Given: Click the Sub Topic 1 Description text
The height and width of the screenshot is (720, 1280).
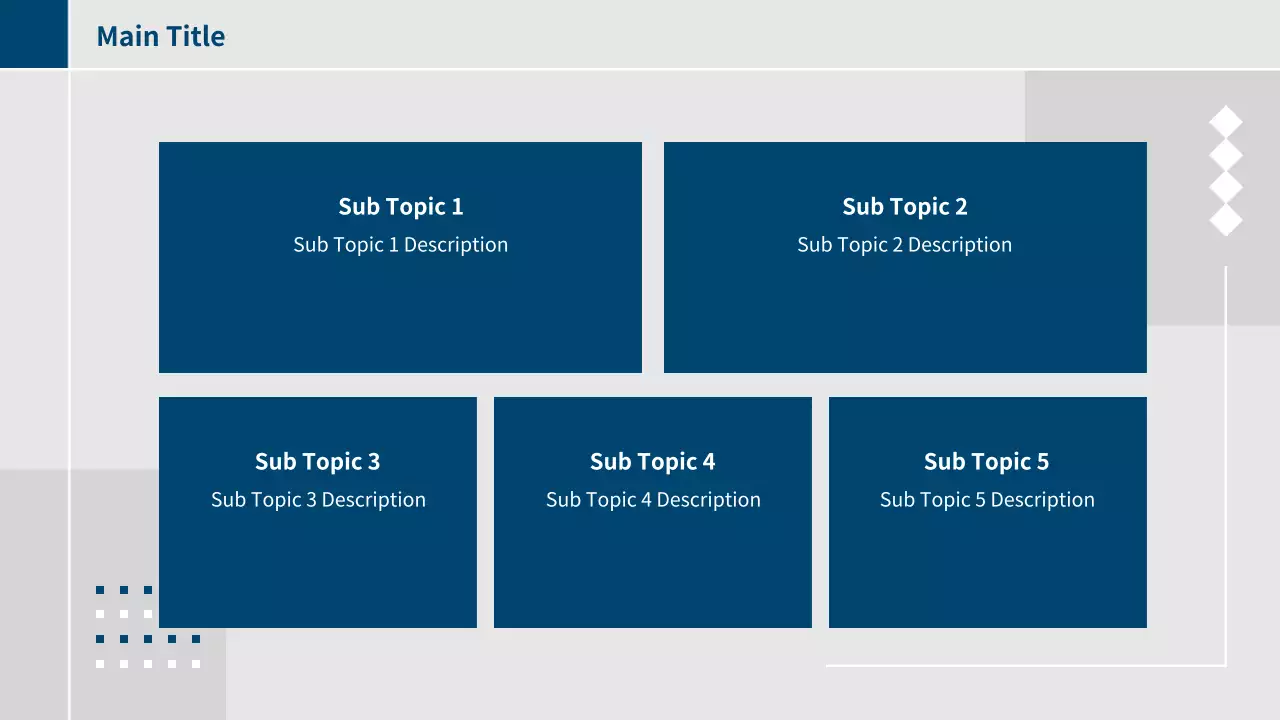Looking at the screenshot, I should coord(400,245).
